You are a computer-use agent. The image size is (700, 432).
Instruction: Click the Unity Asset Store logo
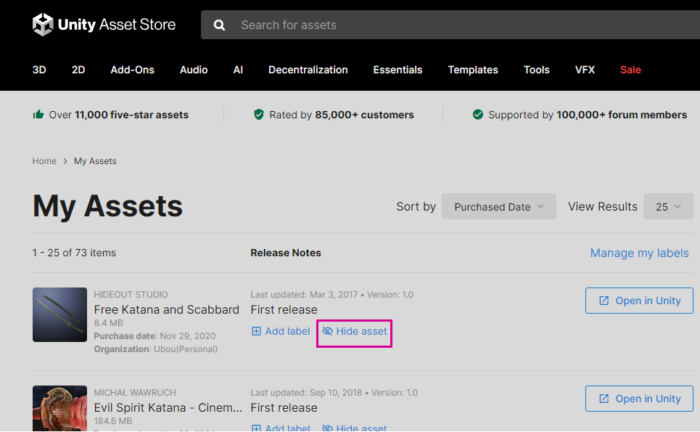tap(103, 25)
